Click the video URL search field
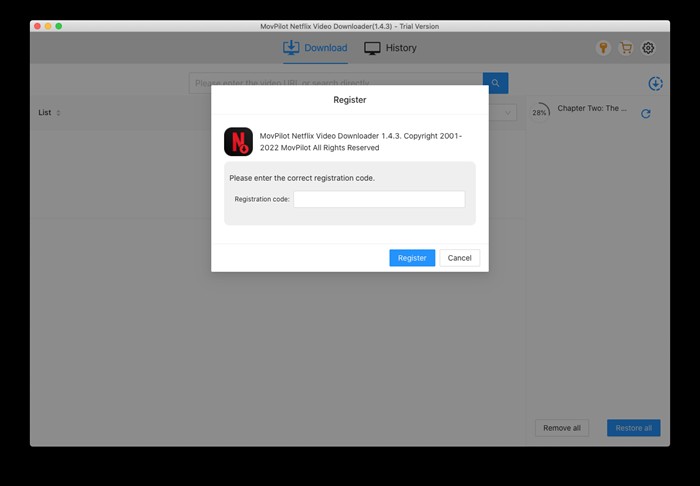 pyautogui.click(x=336, y=83)
